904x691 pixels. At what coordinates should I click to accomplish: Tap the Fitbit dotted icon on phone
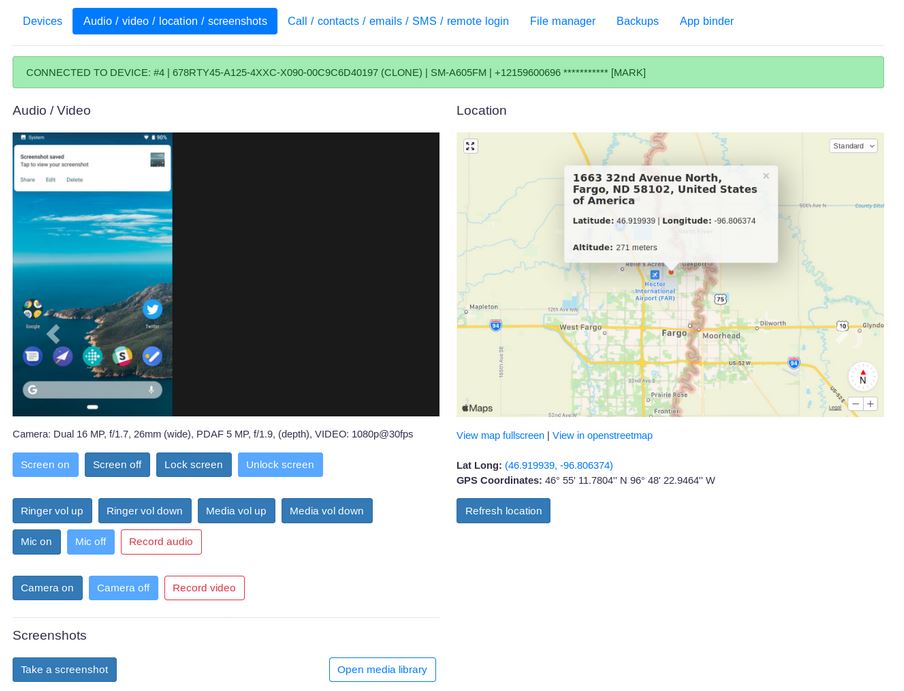[x=92, y=356]
